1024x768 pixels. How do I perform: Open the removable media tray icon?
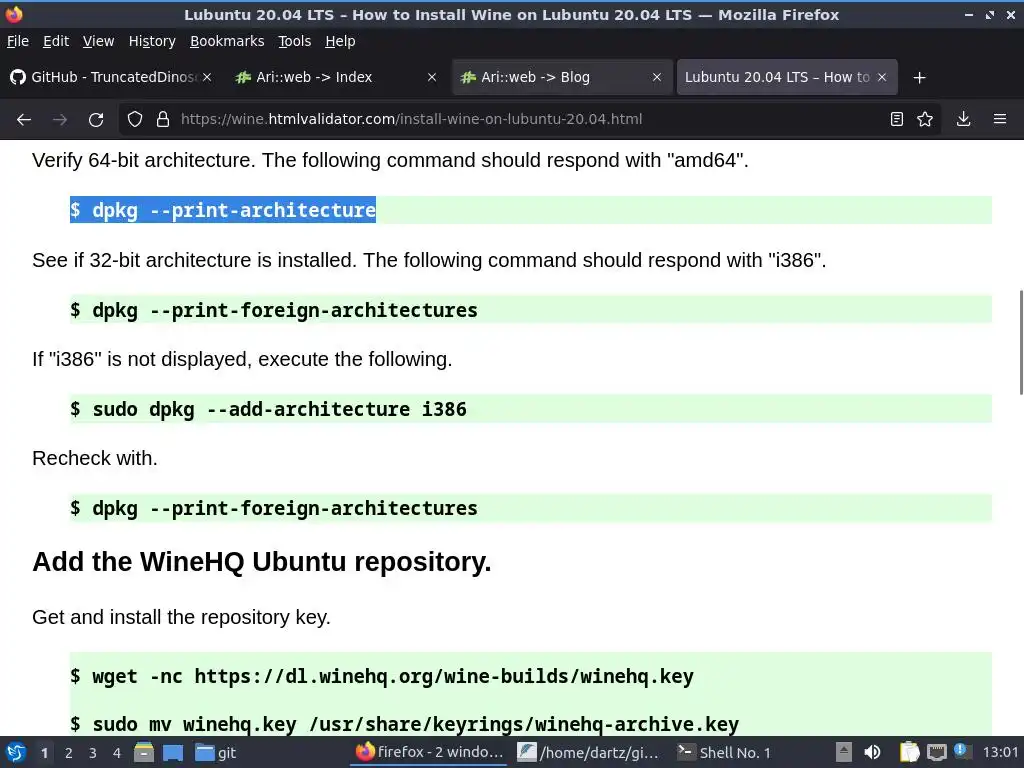tap(844, 752)
